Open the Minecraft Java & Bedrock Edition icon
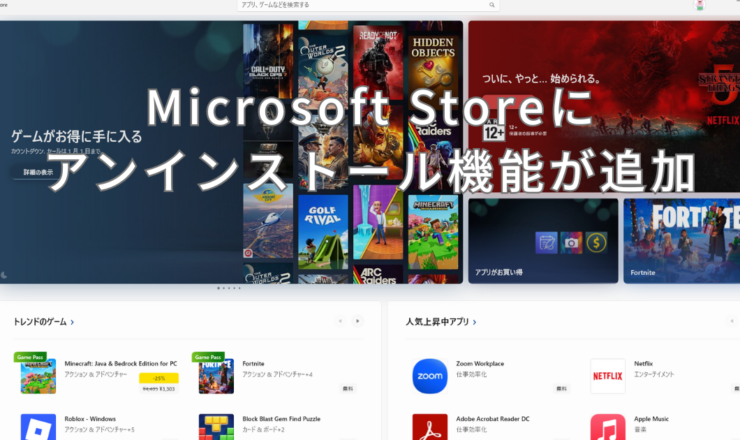The image size is (740, 440). [38, 376]
